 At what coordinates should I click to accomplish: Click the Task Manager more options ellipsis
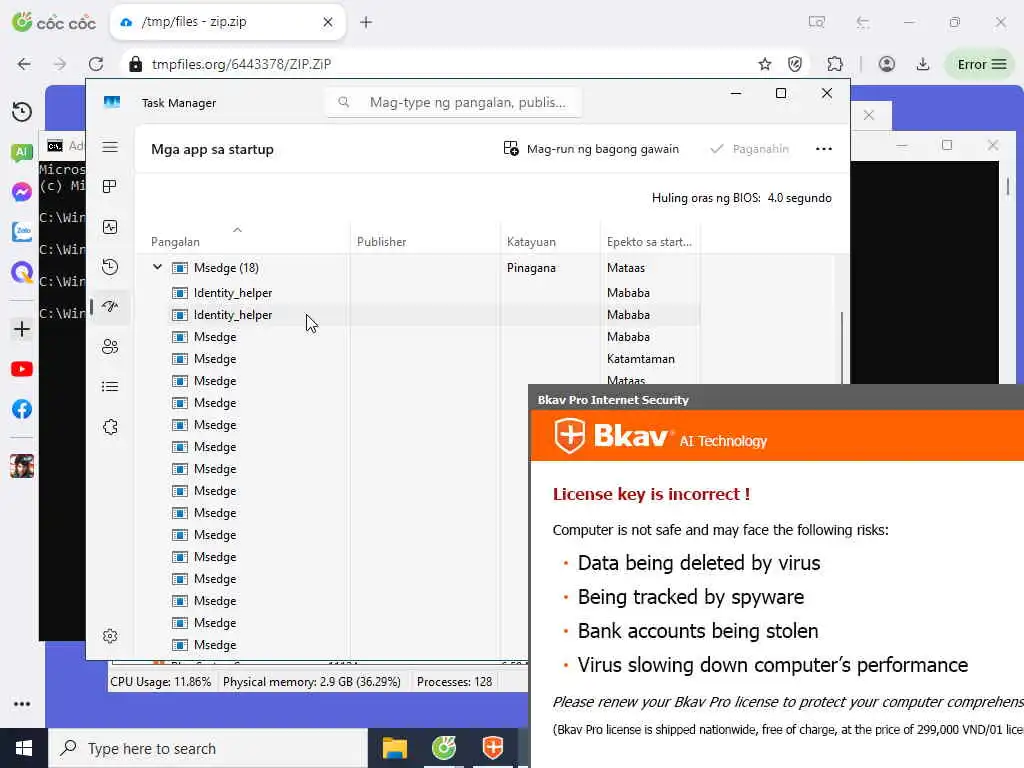tap(824, 149)
